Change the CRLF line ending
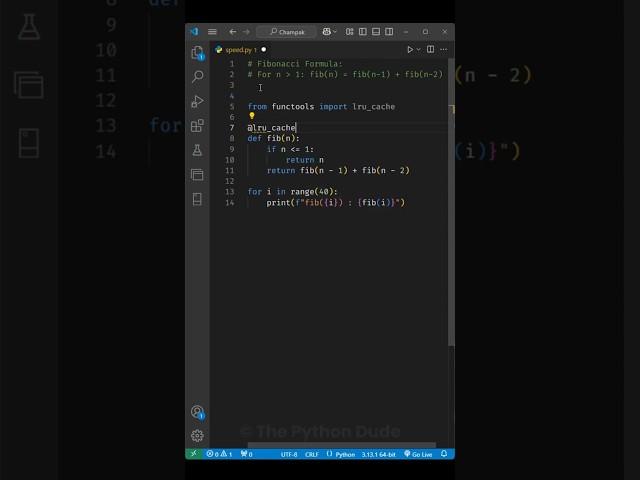 [312, 454]
